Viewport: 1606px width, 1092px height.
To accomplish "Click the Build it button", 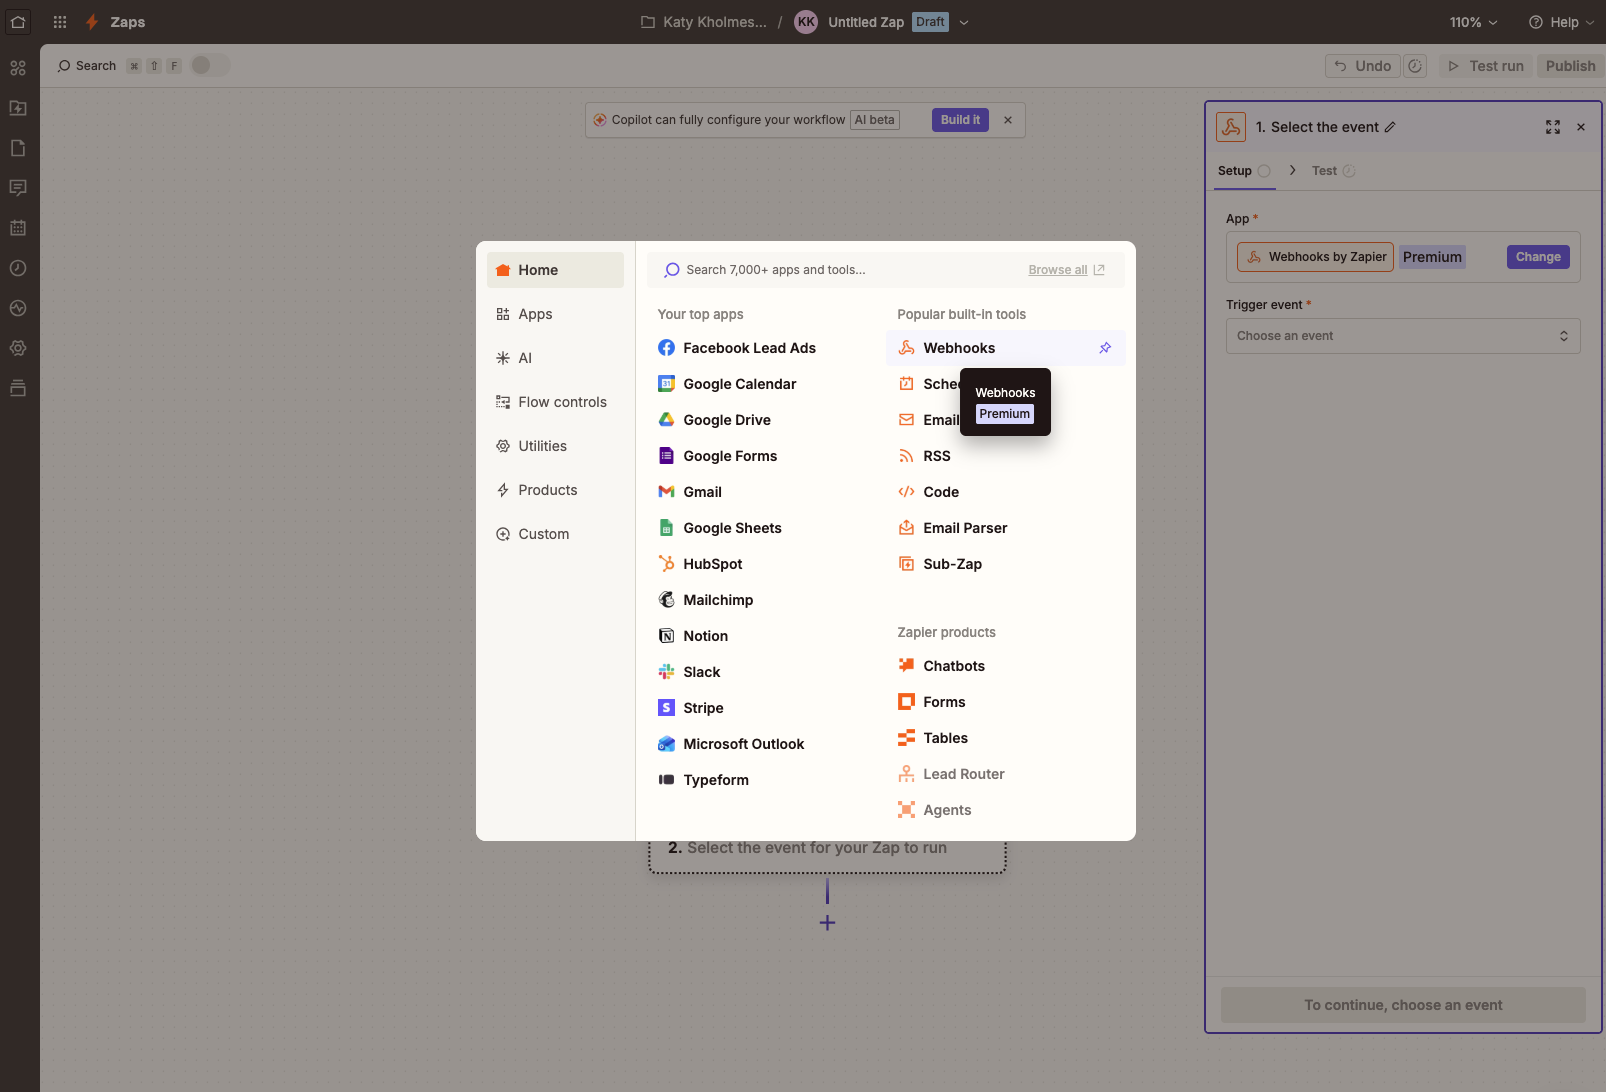I will pyautogui.click(x=961, y=120).
